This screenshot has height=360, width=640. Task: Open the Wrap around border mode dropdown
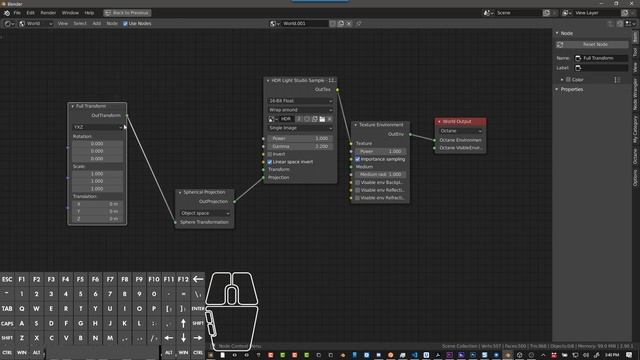point(300,110)
